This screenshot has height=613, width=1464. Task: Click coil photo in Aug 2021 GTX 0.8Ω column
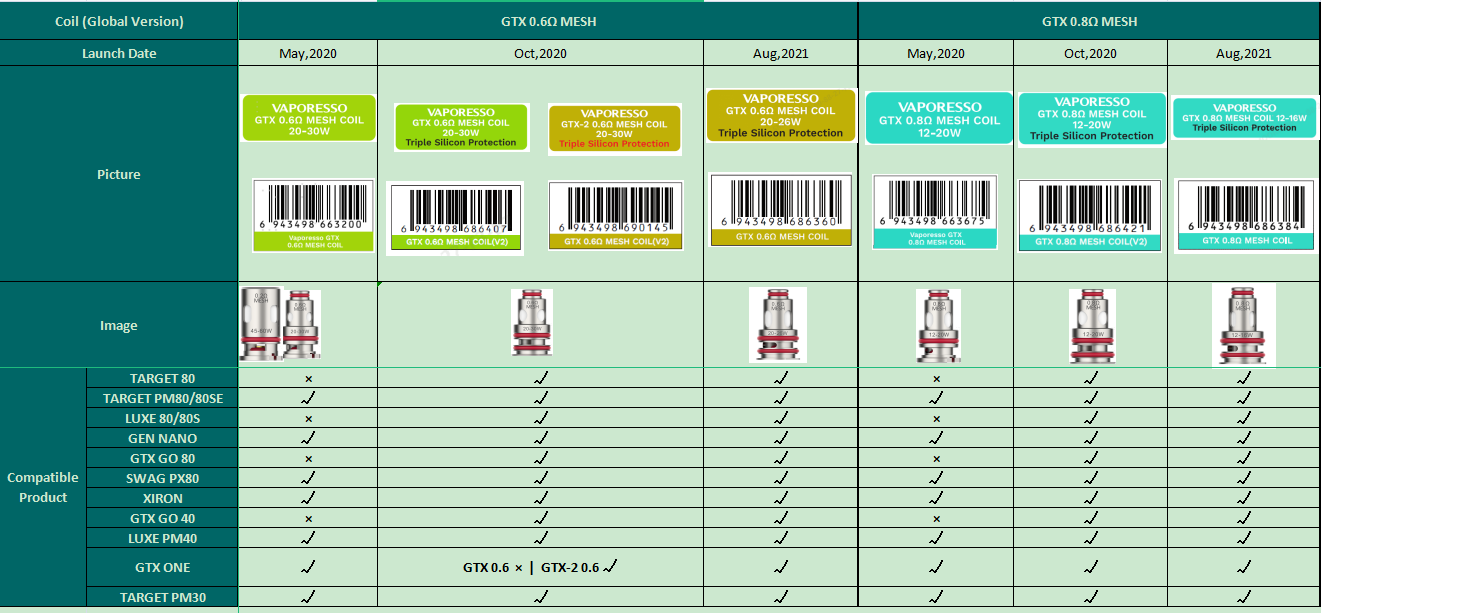pyautogui.click(x=1244, y=326)
